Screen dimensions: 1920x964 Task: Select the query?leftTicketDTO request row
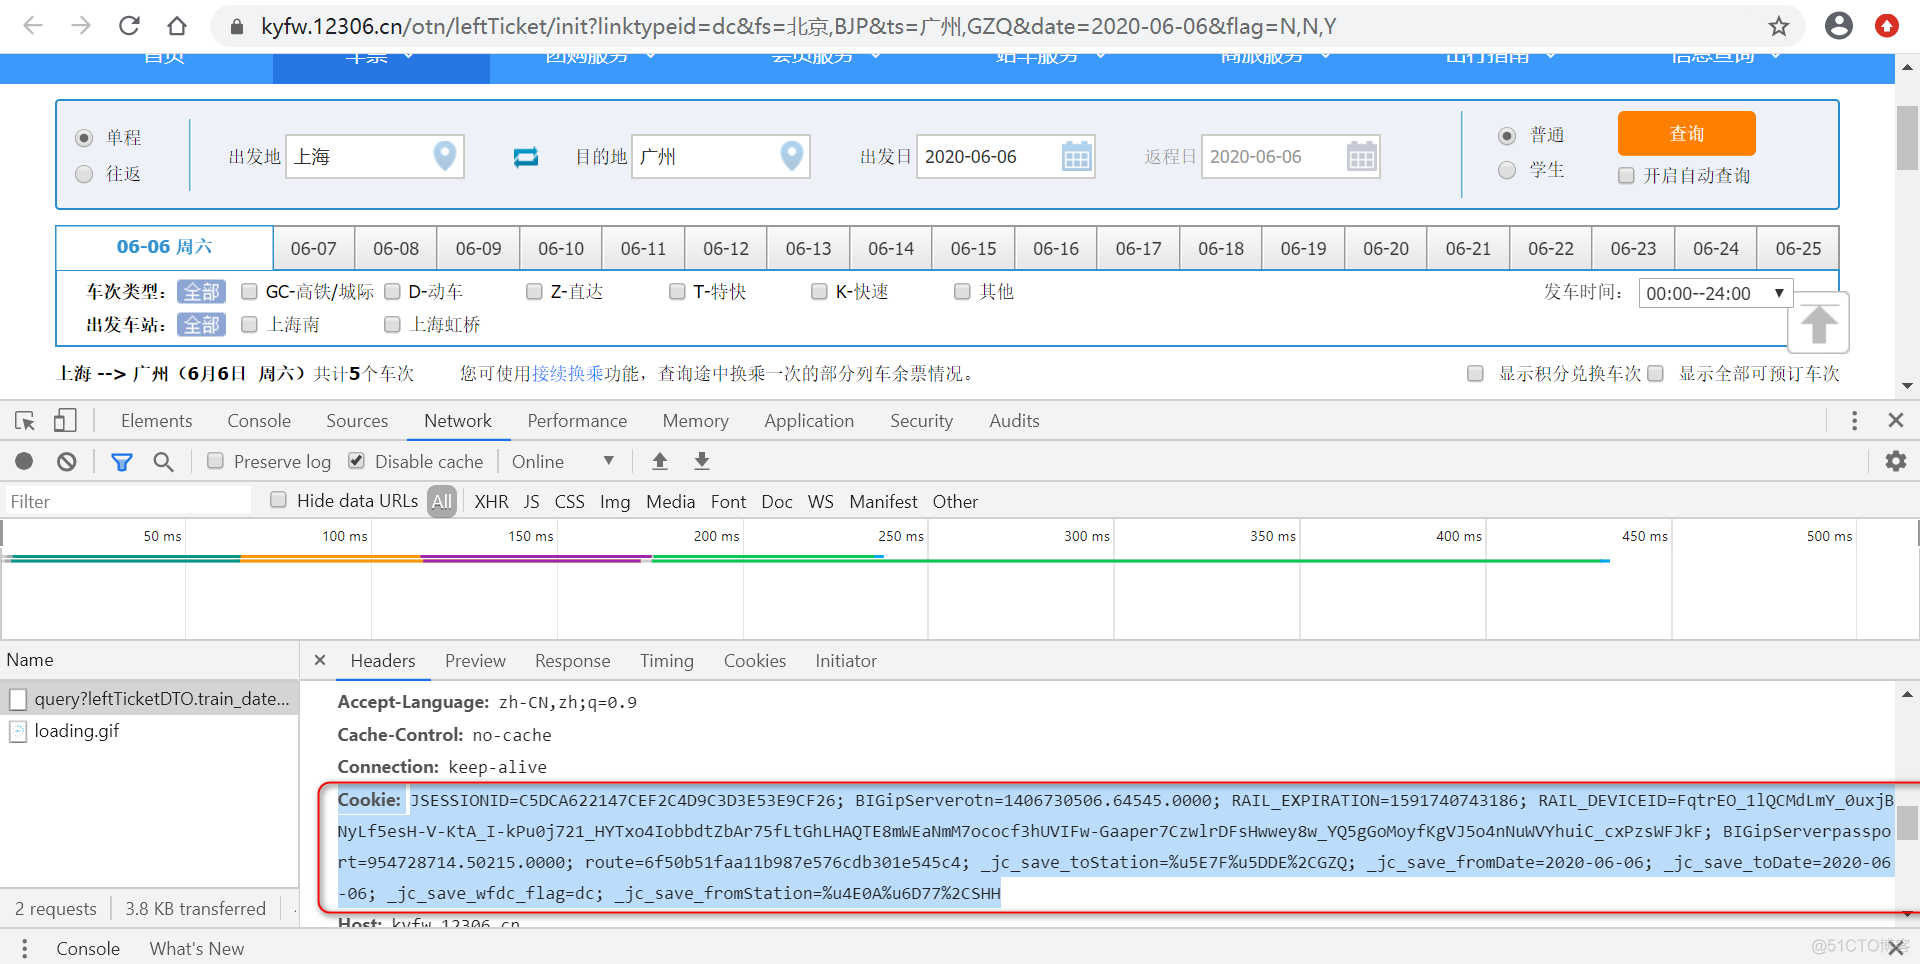pos(150,699)
